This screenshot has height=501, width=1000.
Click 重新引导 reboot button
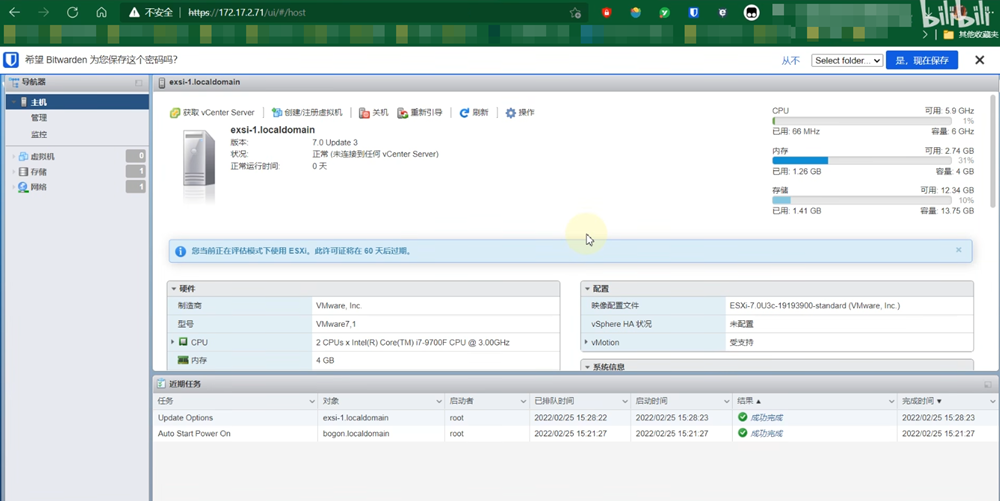coord(420,113)
